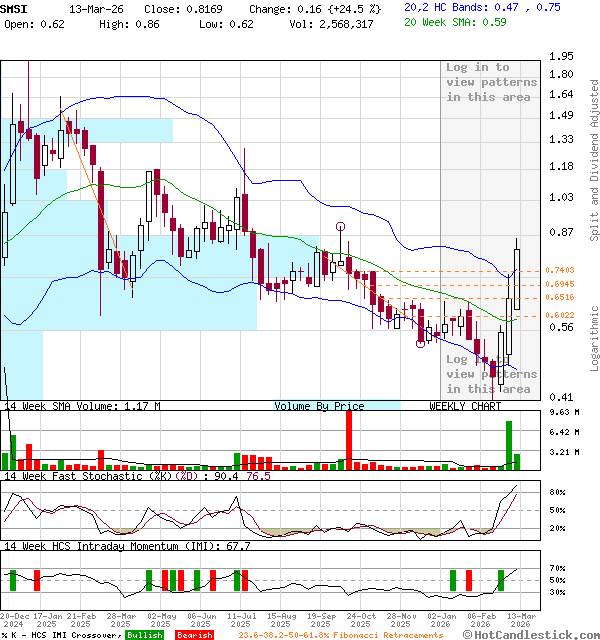Select the WEEKLY CHART label

465,406
